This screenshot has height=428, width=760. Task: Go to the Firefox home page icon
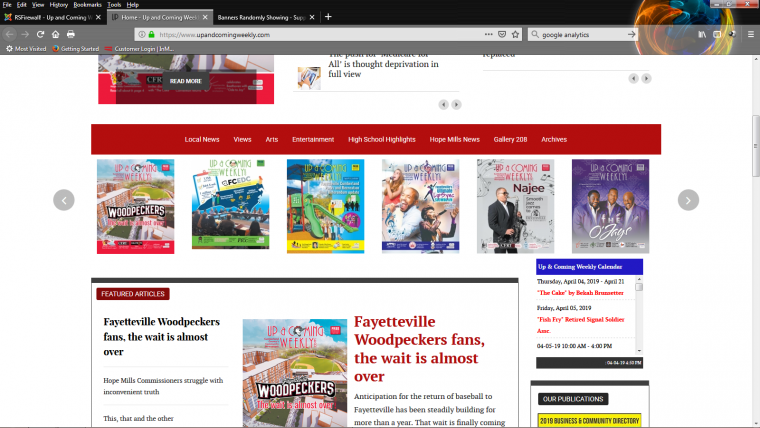55,34
